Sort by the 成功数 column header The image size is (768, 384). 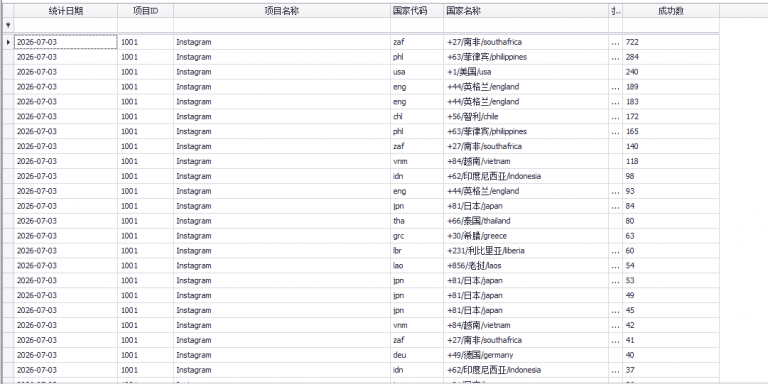pyautogui.click(x=671, y=11)
